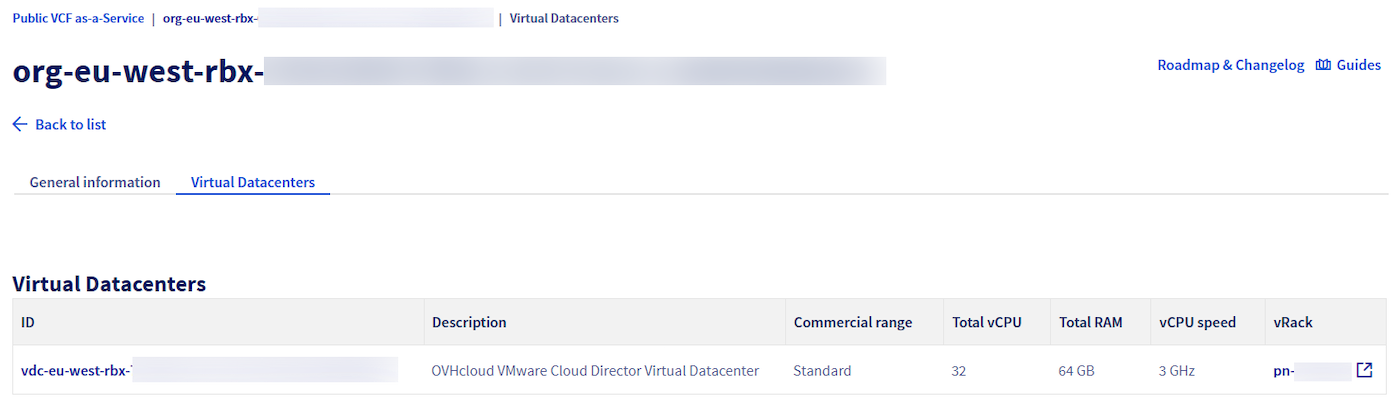Click the org-eu-west-rbx page title heading
Screen dimensions: 1400x406
click(x=138, y=72)
